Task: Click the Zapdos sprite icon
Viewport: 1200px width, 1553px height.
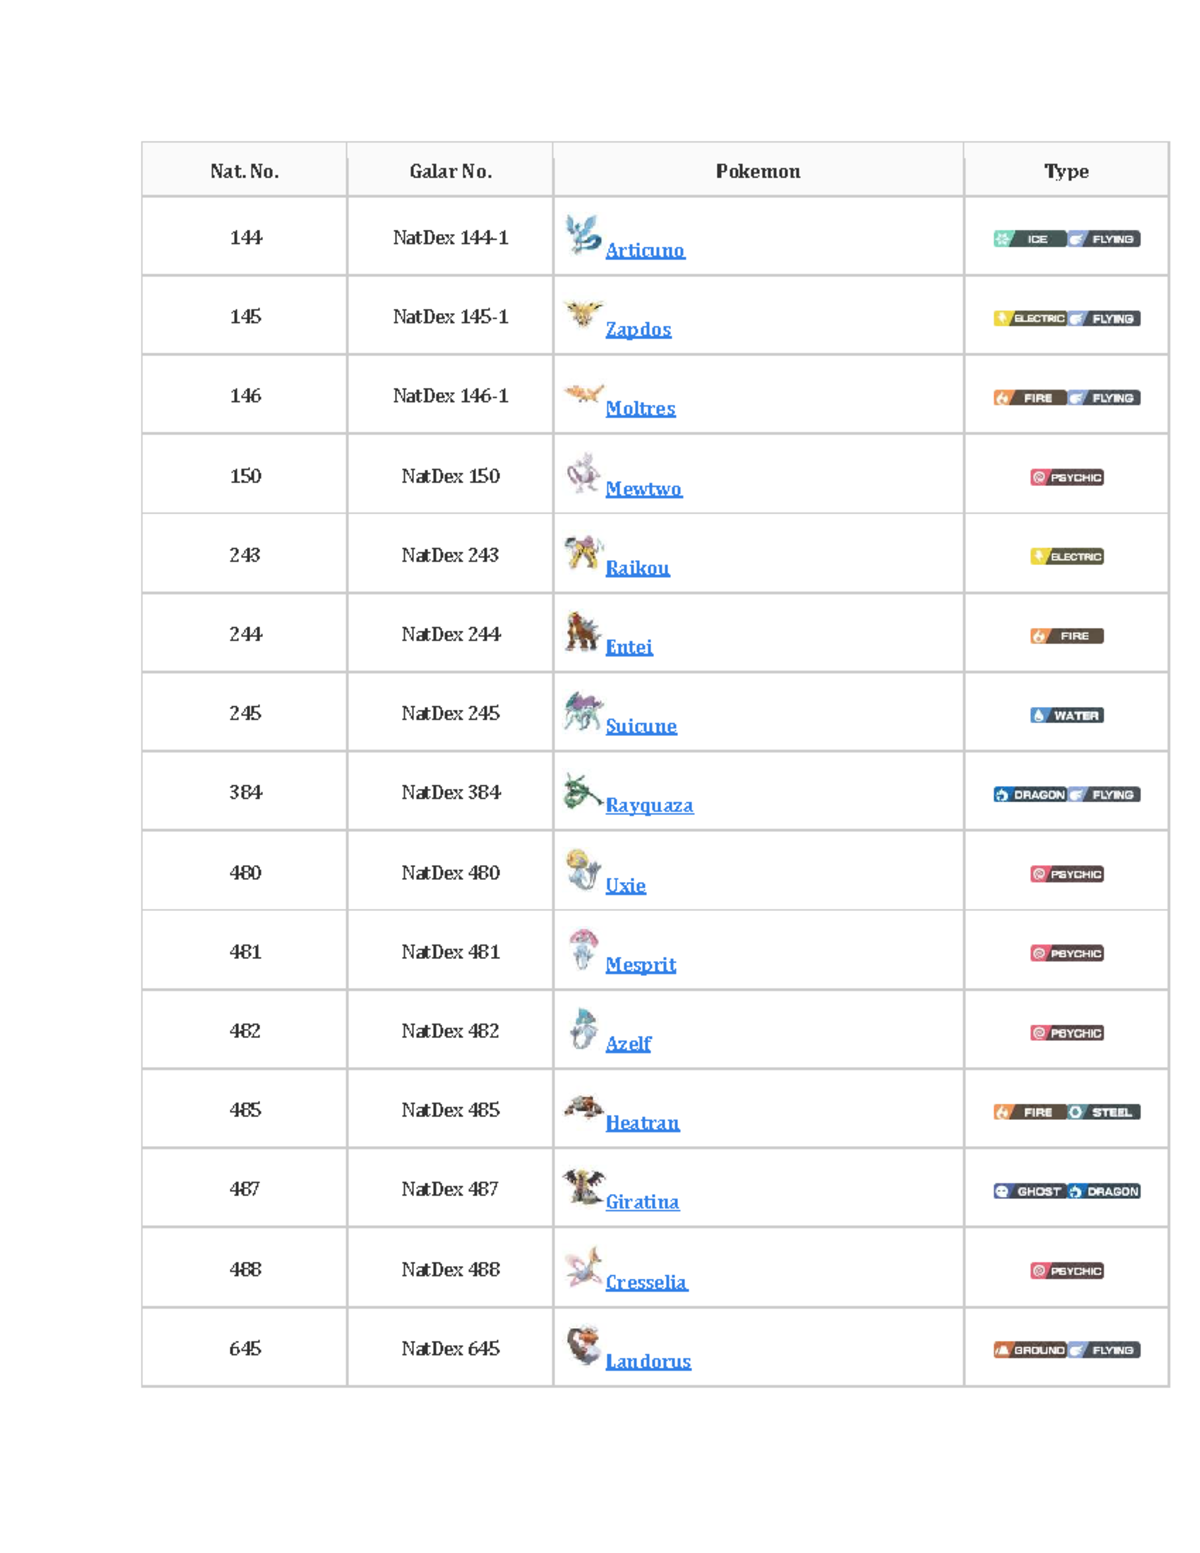Action: (x=583, y=313)
